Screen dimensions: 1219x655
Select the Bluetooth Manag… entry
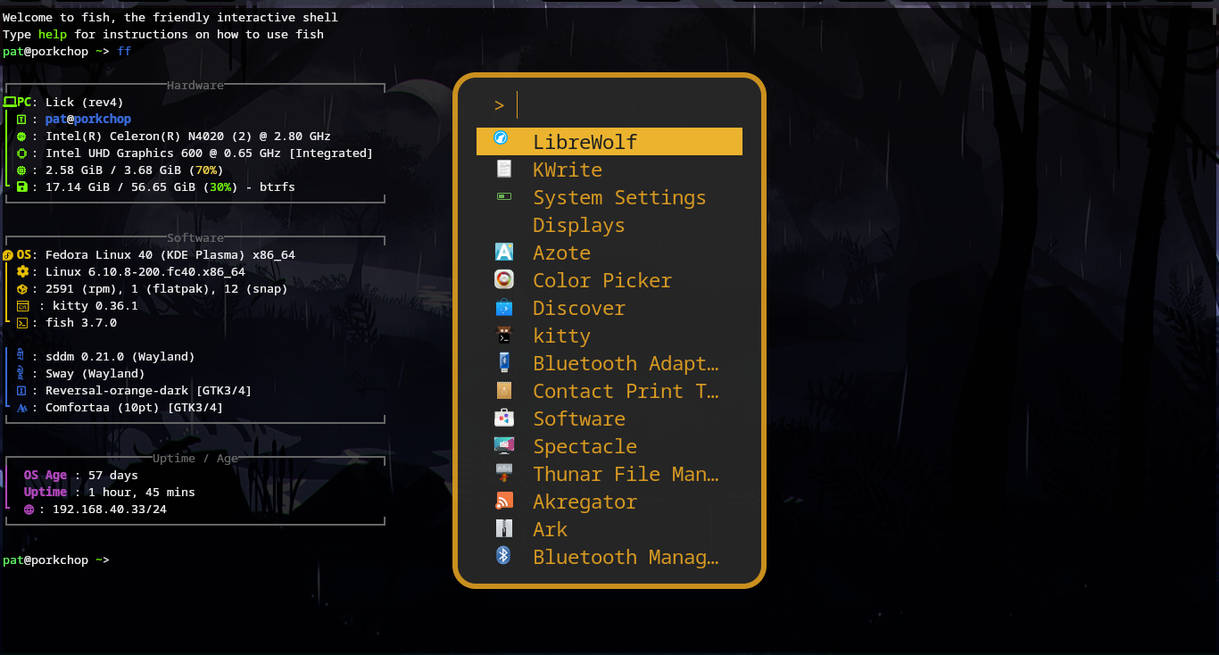[x=609, y=557]
